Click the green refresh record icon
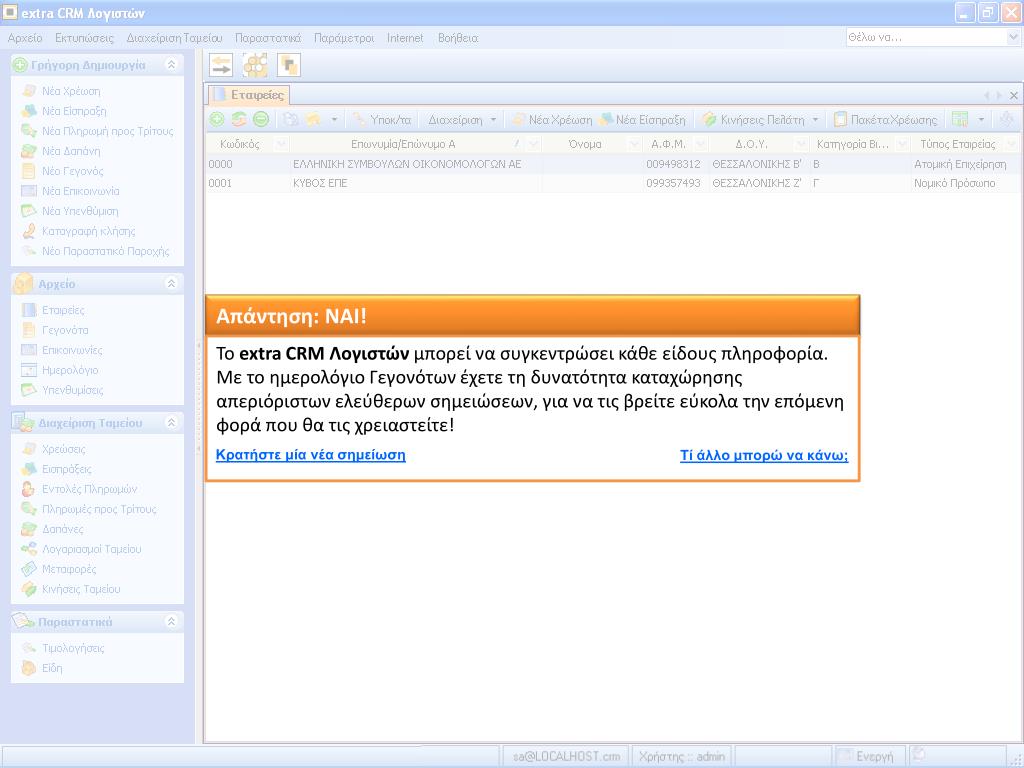This screenshot has height=768, width=1024. [238, 119]
